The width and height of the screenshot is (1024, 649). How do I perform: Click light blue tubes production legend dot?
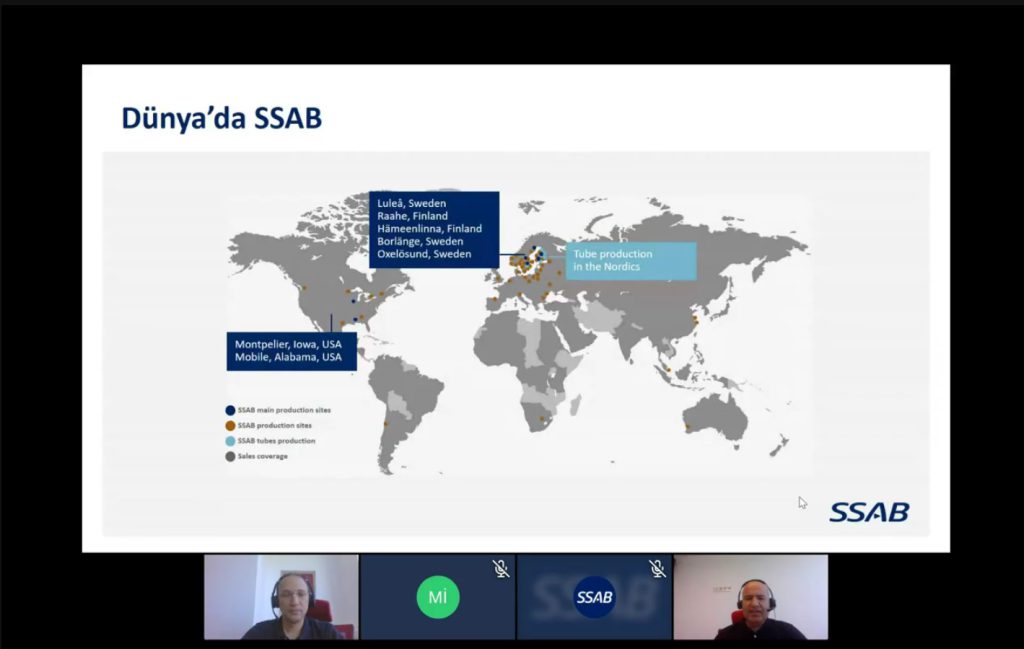230,441
